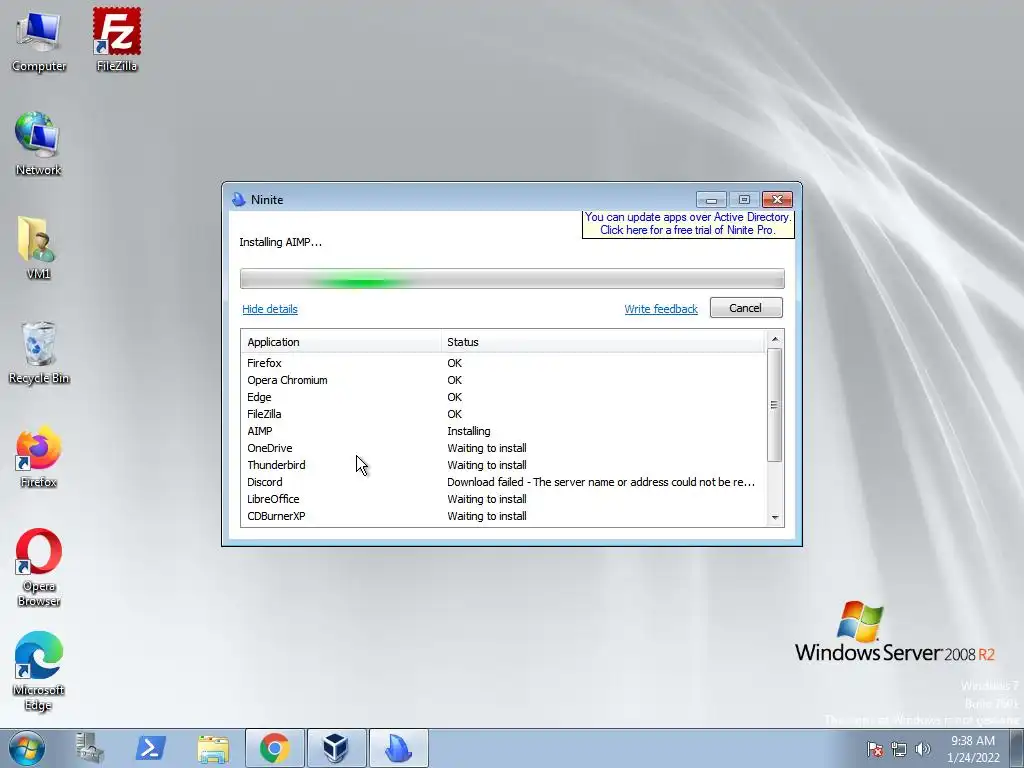The image size is (1024, 768).
Task: Open the Windows Start menu orb
Action: coord(27,748)
